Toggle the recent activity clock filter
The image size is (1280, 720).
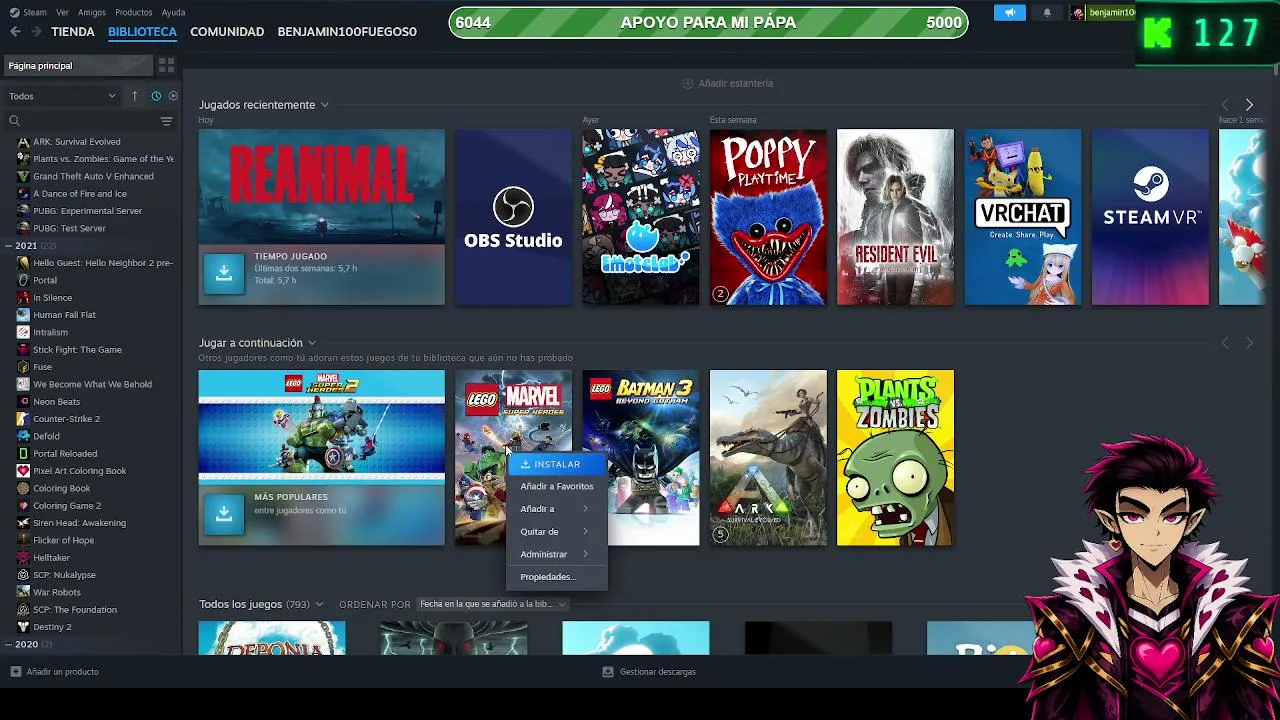(156, 96)
